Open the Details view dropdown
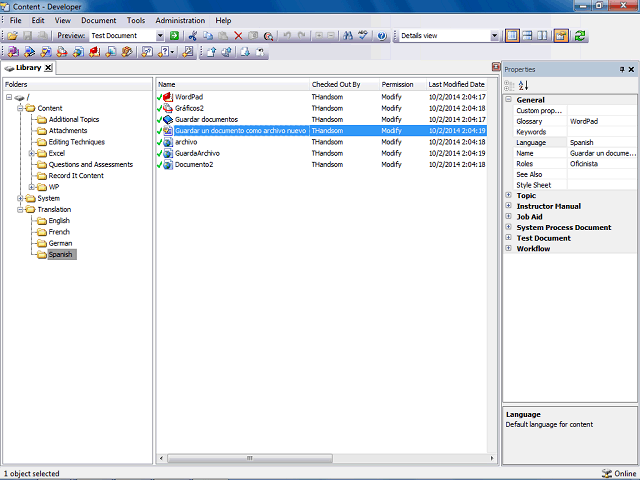 point(494,36)
